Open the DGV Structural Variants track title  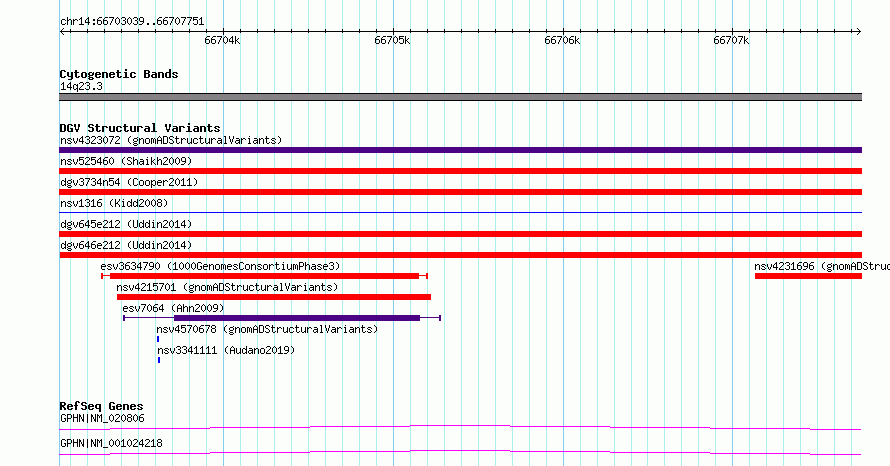[x=140, y=128]
